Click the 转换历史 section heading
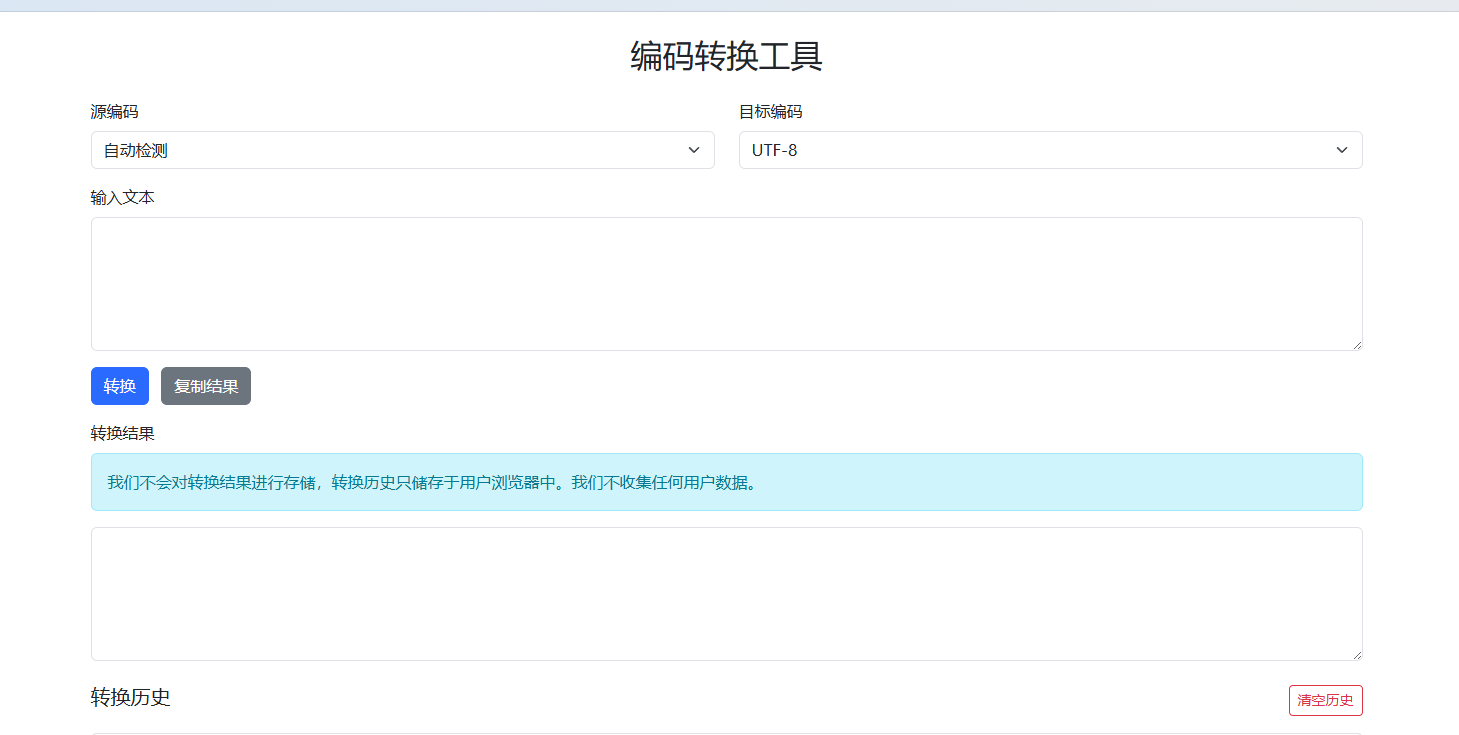Screen dimensions: 1459x735 tap(130, 698)
